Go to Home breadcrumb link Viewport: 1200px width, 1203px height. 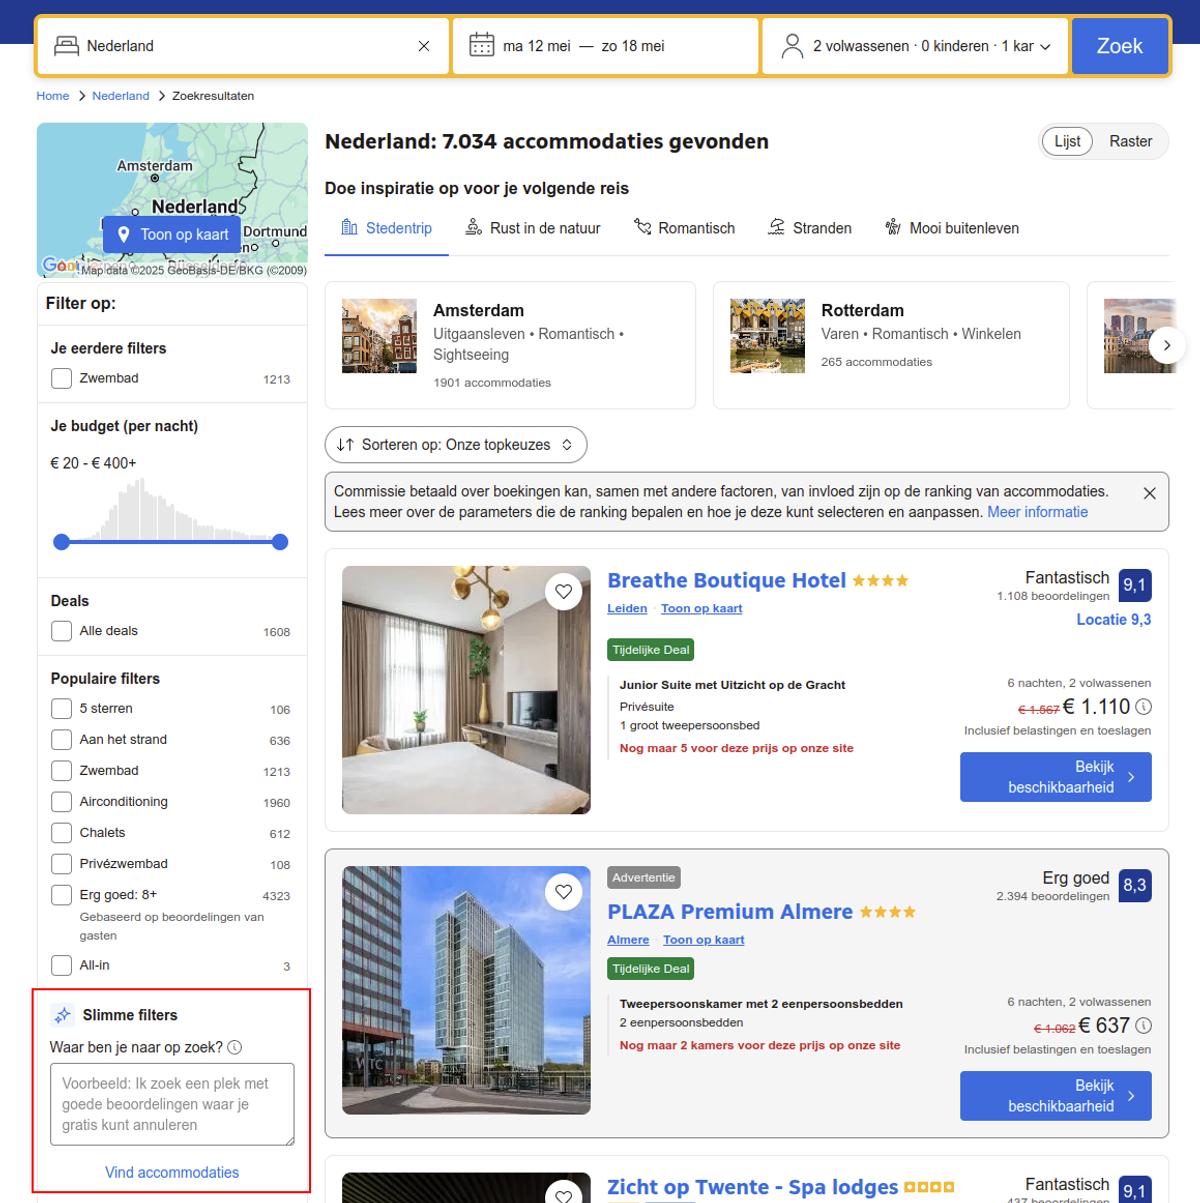point(53,96)
